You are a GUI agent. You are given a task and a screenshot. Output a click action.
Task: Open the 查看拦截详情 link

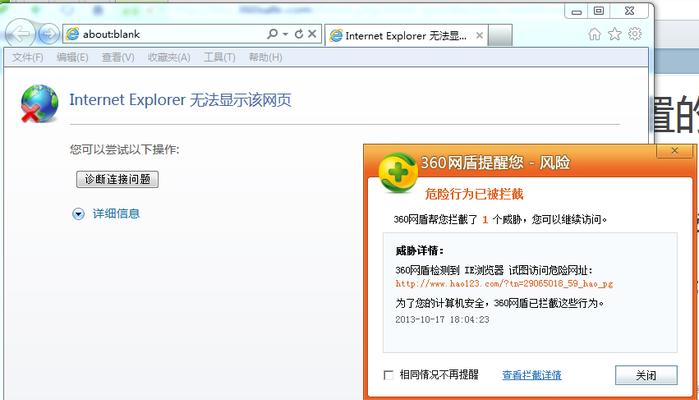pos(531,375)
